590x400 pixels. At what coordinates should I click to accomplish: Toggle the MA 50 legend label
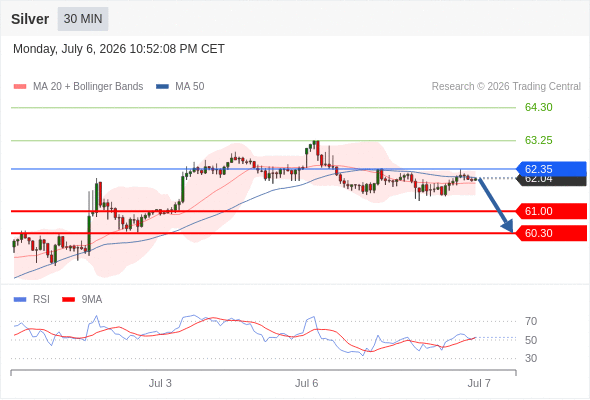pyautogui.click(x=190, y=87)
